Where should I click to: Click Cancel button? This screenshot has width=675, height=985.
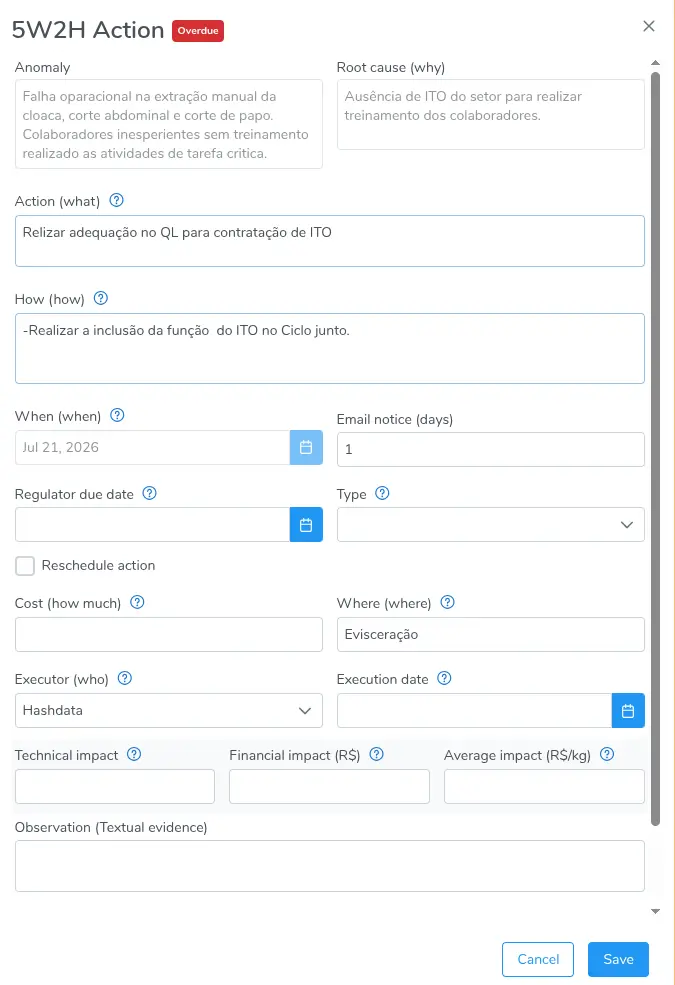(x=537, y=959)
